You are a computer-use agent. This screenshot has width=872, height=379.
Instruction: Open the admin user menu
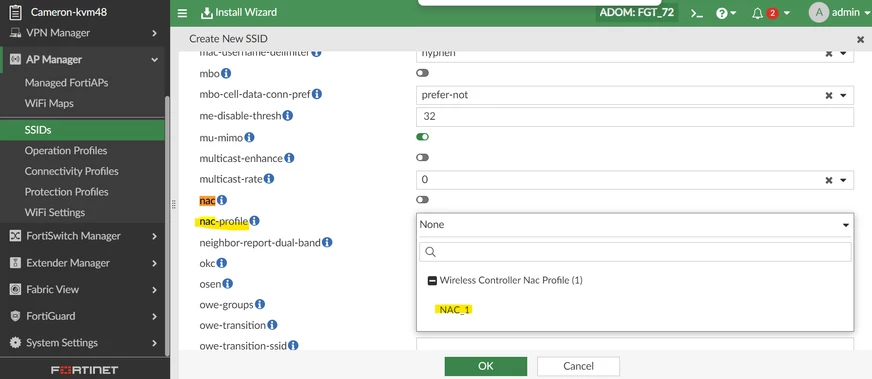[x=839, y=13]
